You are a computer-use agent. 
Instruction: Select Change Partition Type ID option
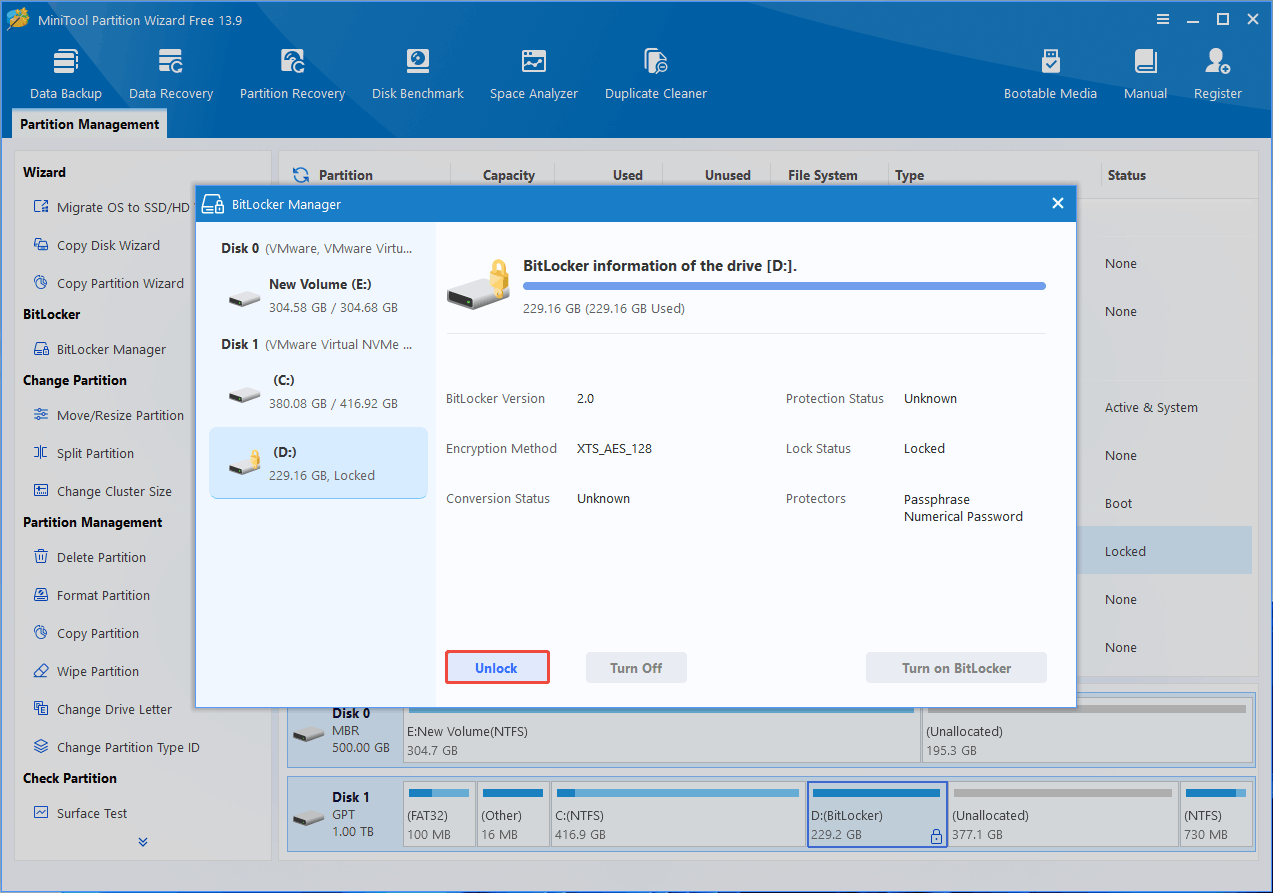coord(116,747)
